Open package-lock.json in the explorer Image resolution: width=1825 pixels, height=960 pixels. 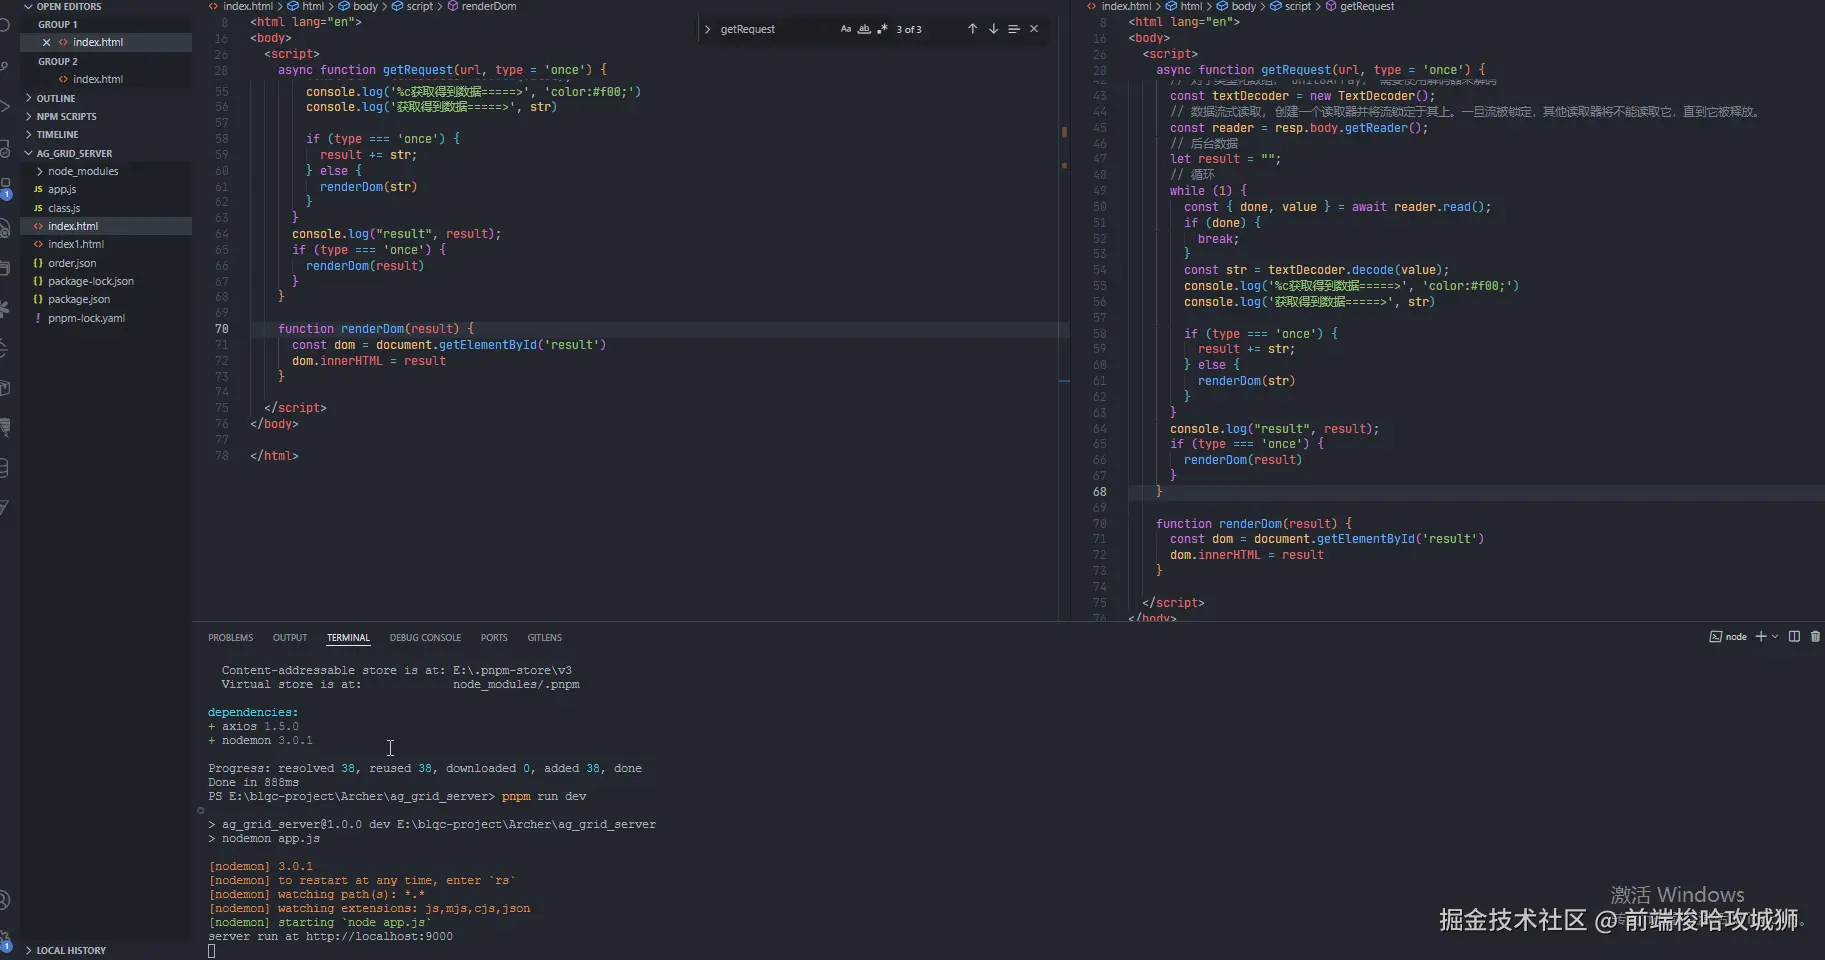coord(91,281)
